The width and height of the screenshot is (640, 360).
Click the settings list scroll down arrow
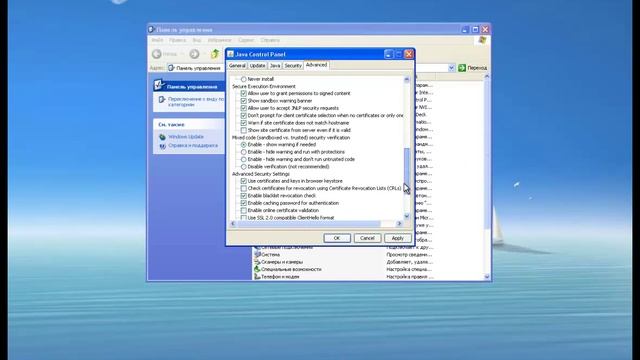click(x=407, y=216)
